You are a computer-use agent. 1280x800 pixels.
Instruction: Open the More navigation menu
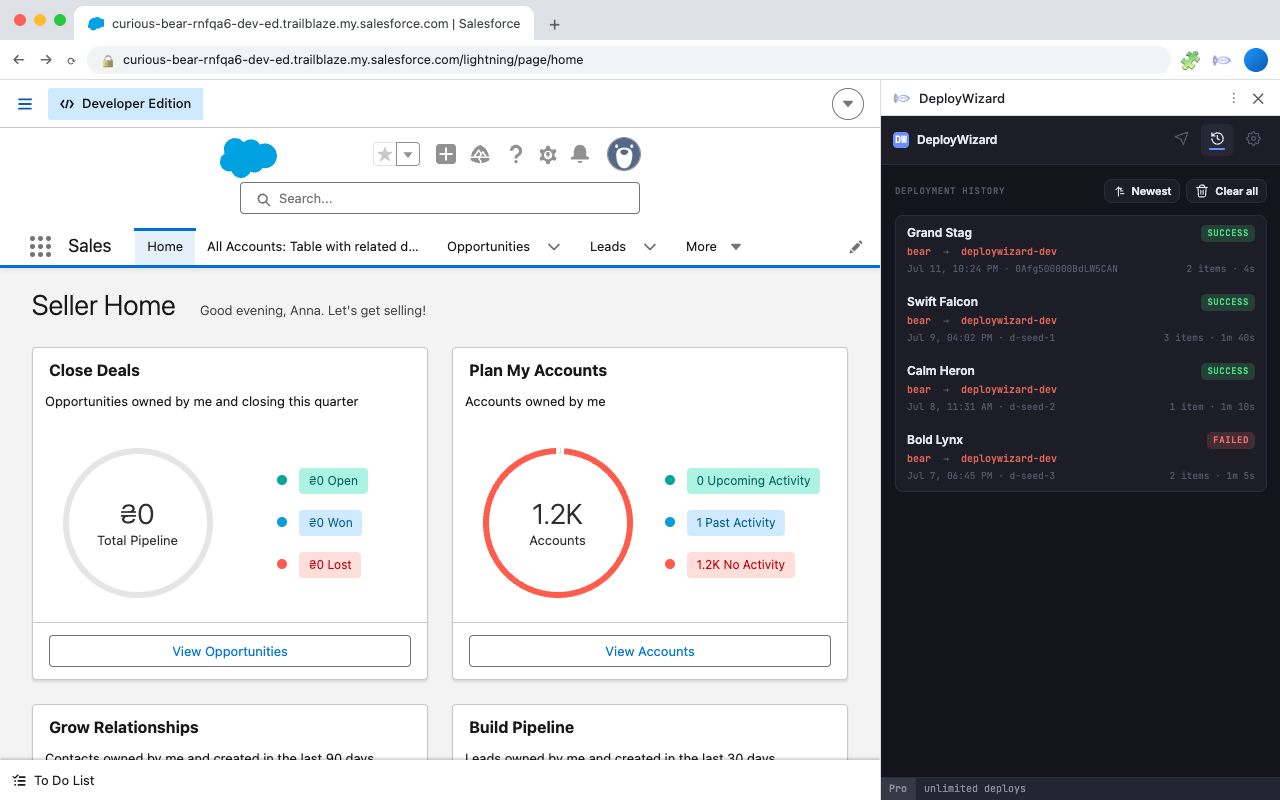click(x=713, y=246)
